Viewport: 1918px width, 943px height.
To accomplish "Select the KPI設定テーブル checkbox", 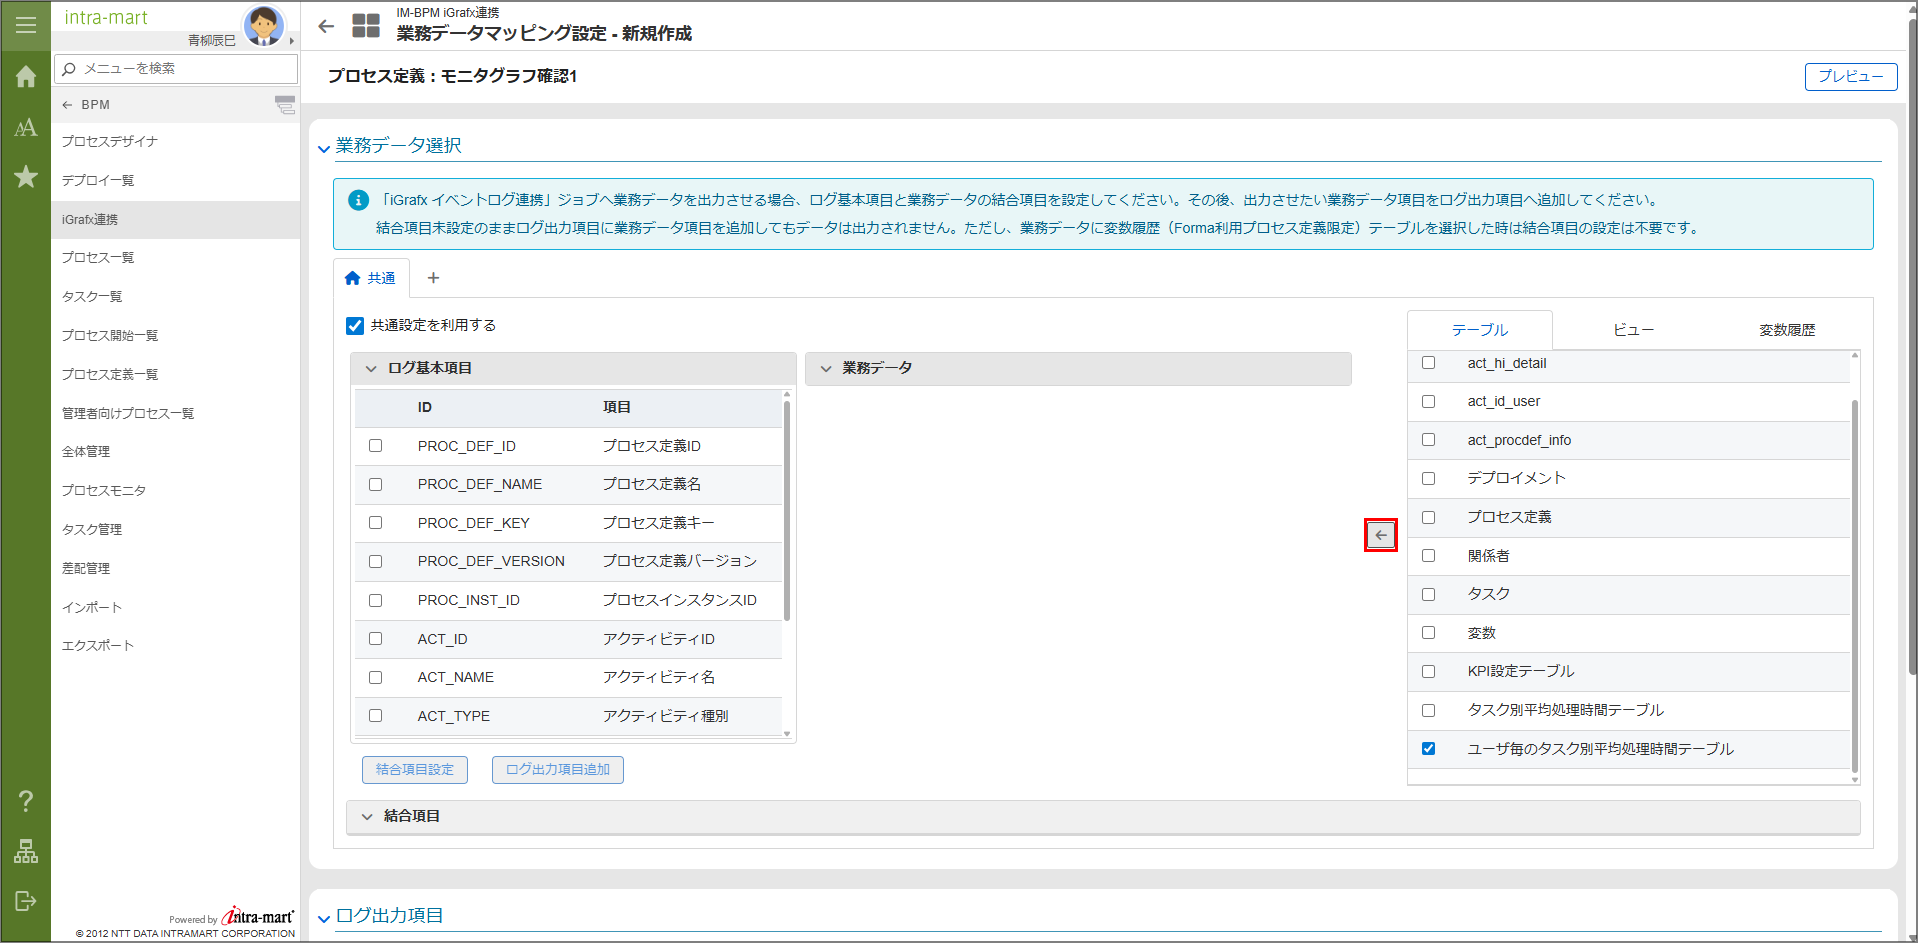I will pos(1428,672).
